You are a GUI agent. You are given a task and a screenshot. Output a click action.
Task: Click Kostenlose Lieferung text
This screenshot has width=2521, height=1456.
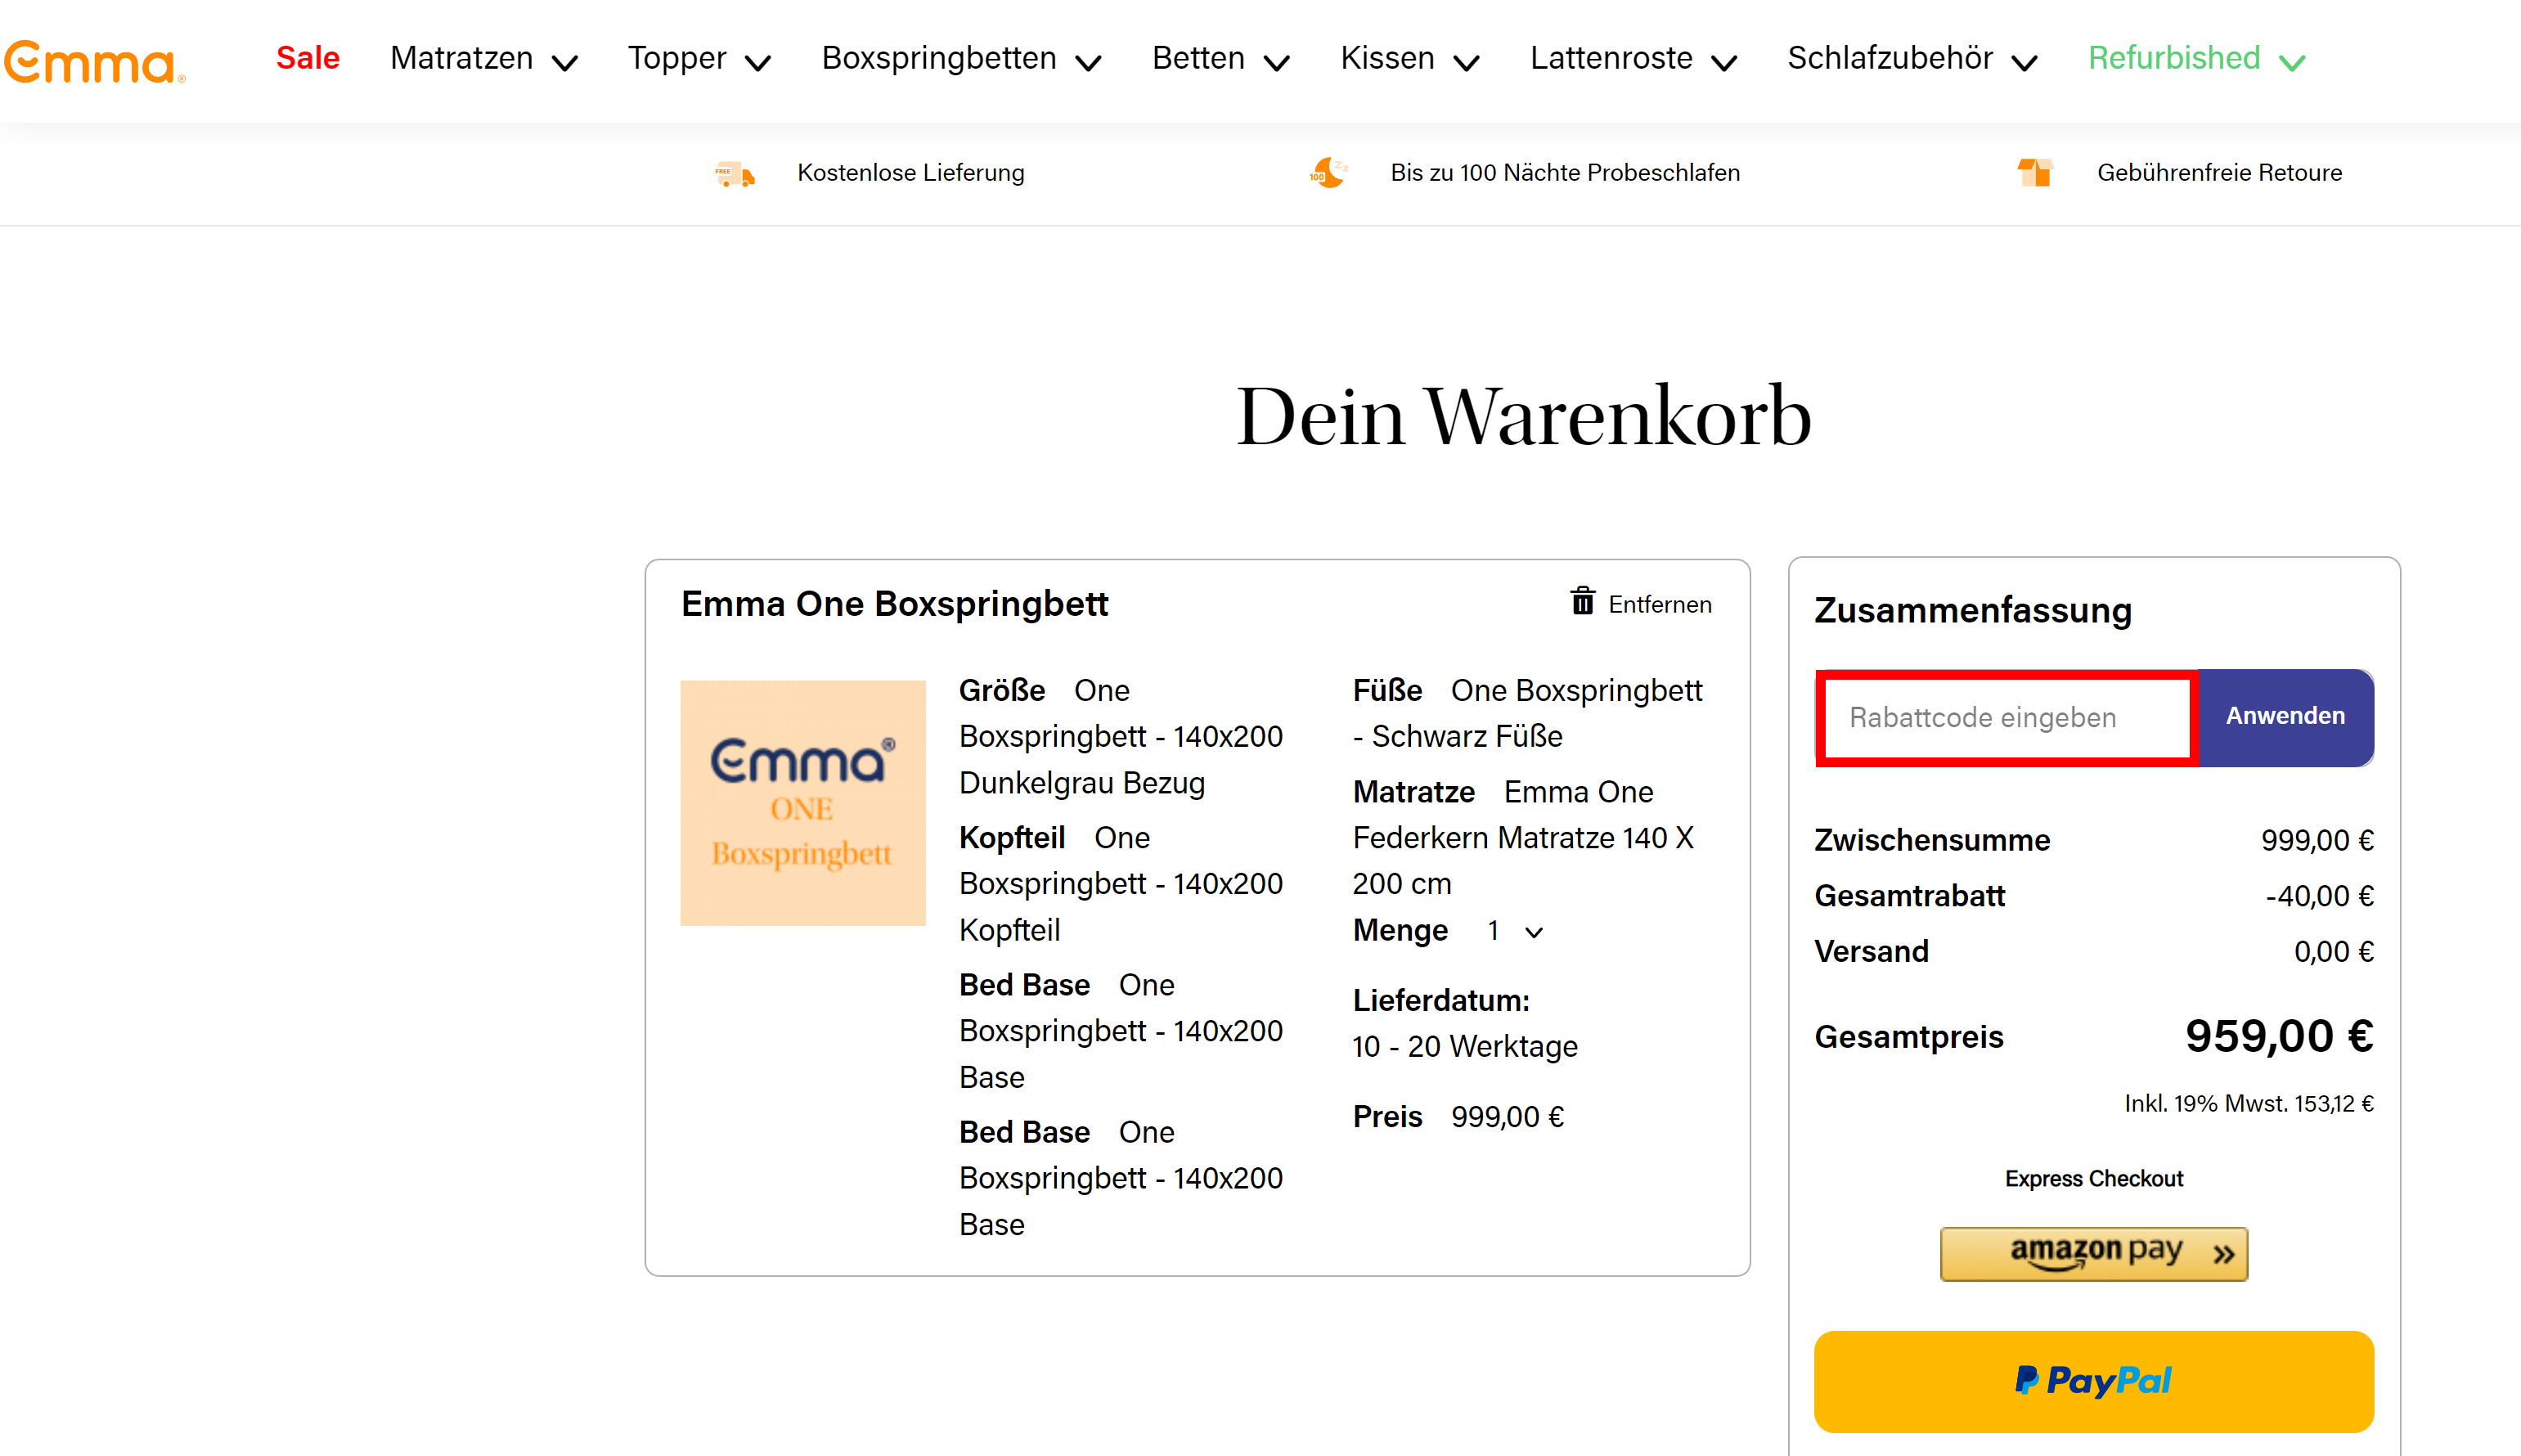pyautogui.click(x=911, y=173)
